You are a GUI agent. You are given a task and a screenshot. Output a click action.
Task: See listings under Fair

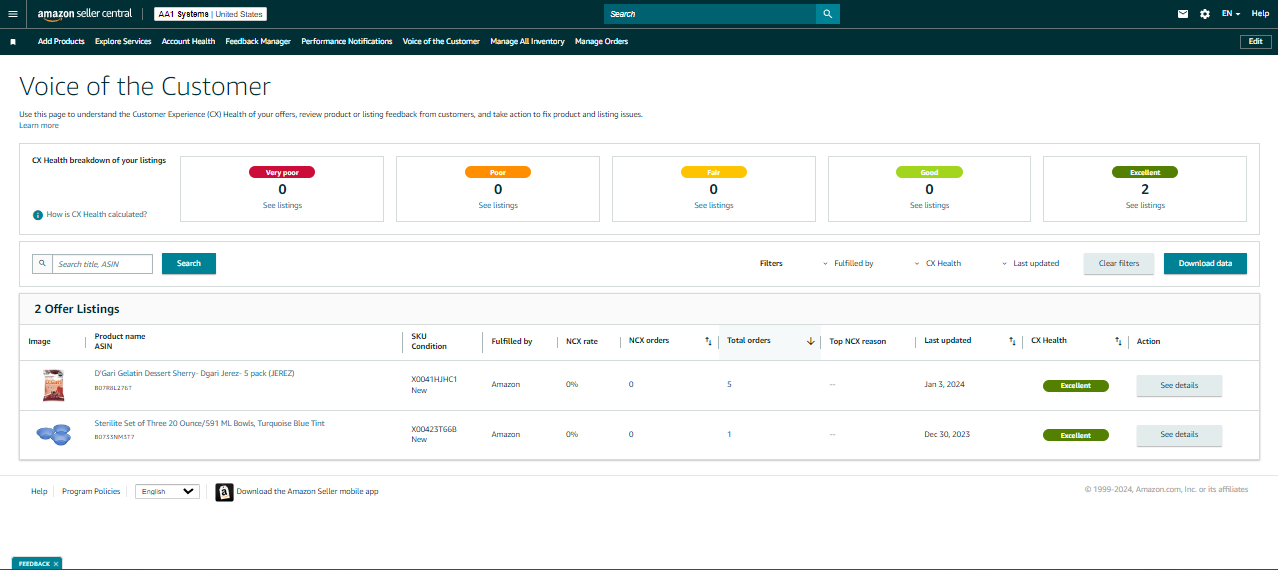tap(714, 205)
